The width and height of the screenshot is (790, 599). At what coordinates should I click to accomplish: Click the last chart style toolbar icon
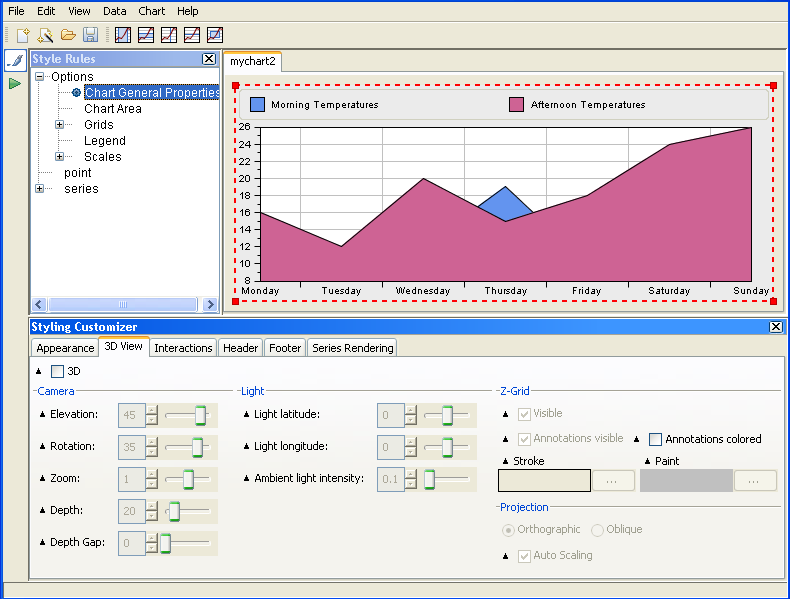point(214,35)
